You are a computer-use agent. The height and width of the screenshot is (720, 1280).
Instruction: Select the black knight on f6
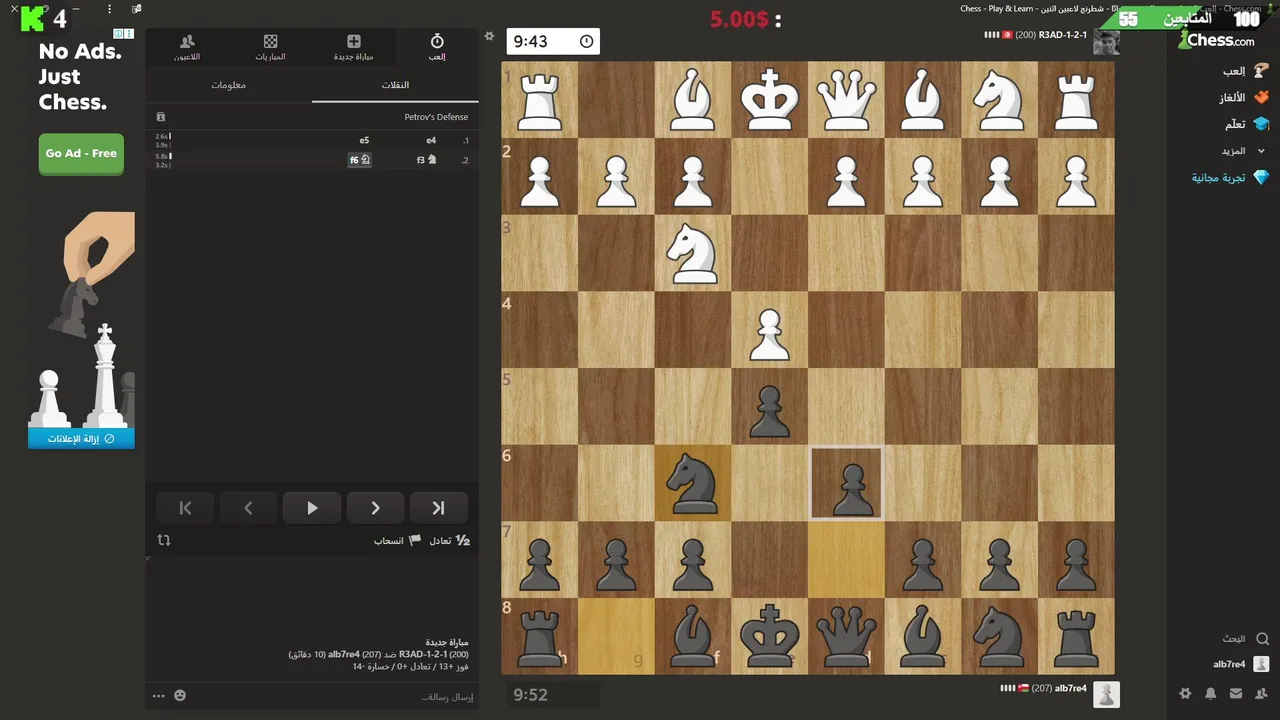tap(693, 483)
